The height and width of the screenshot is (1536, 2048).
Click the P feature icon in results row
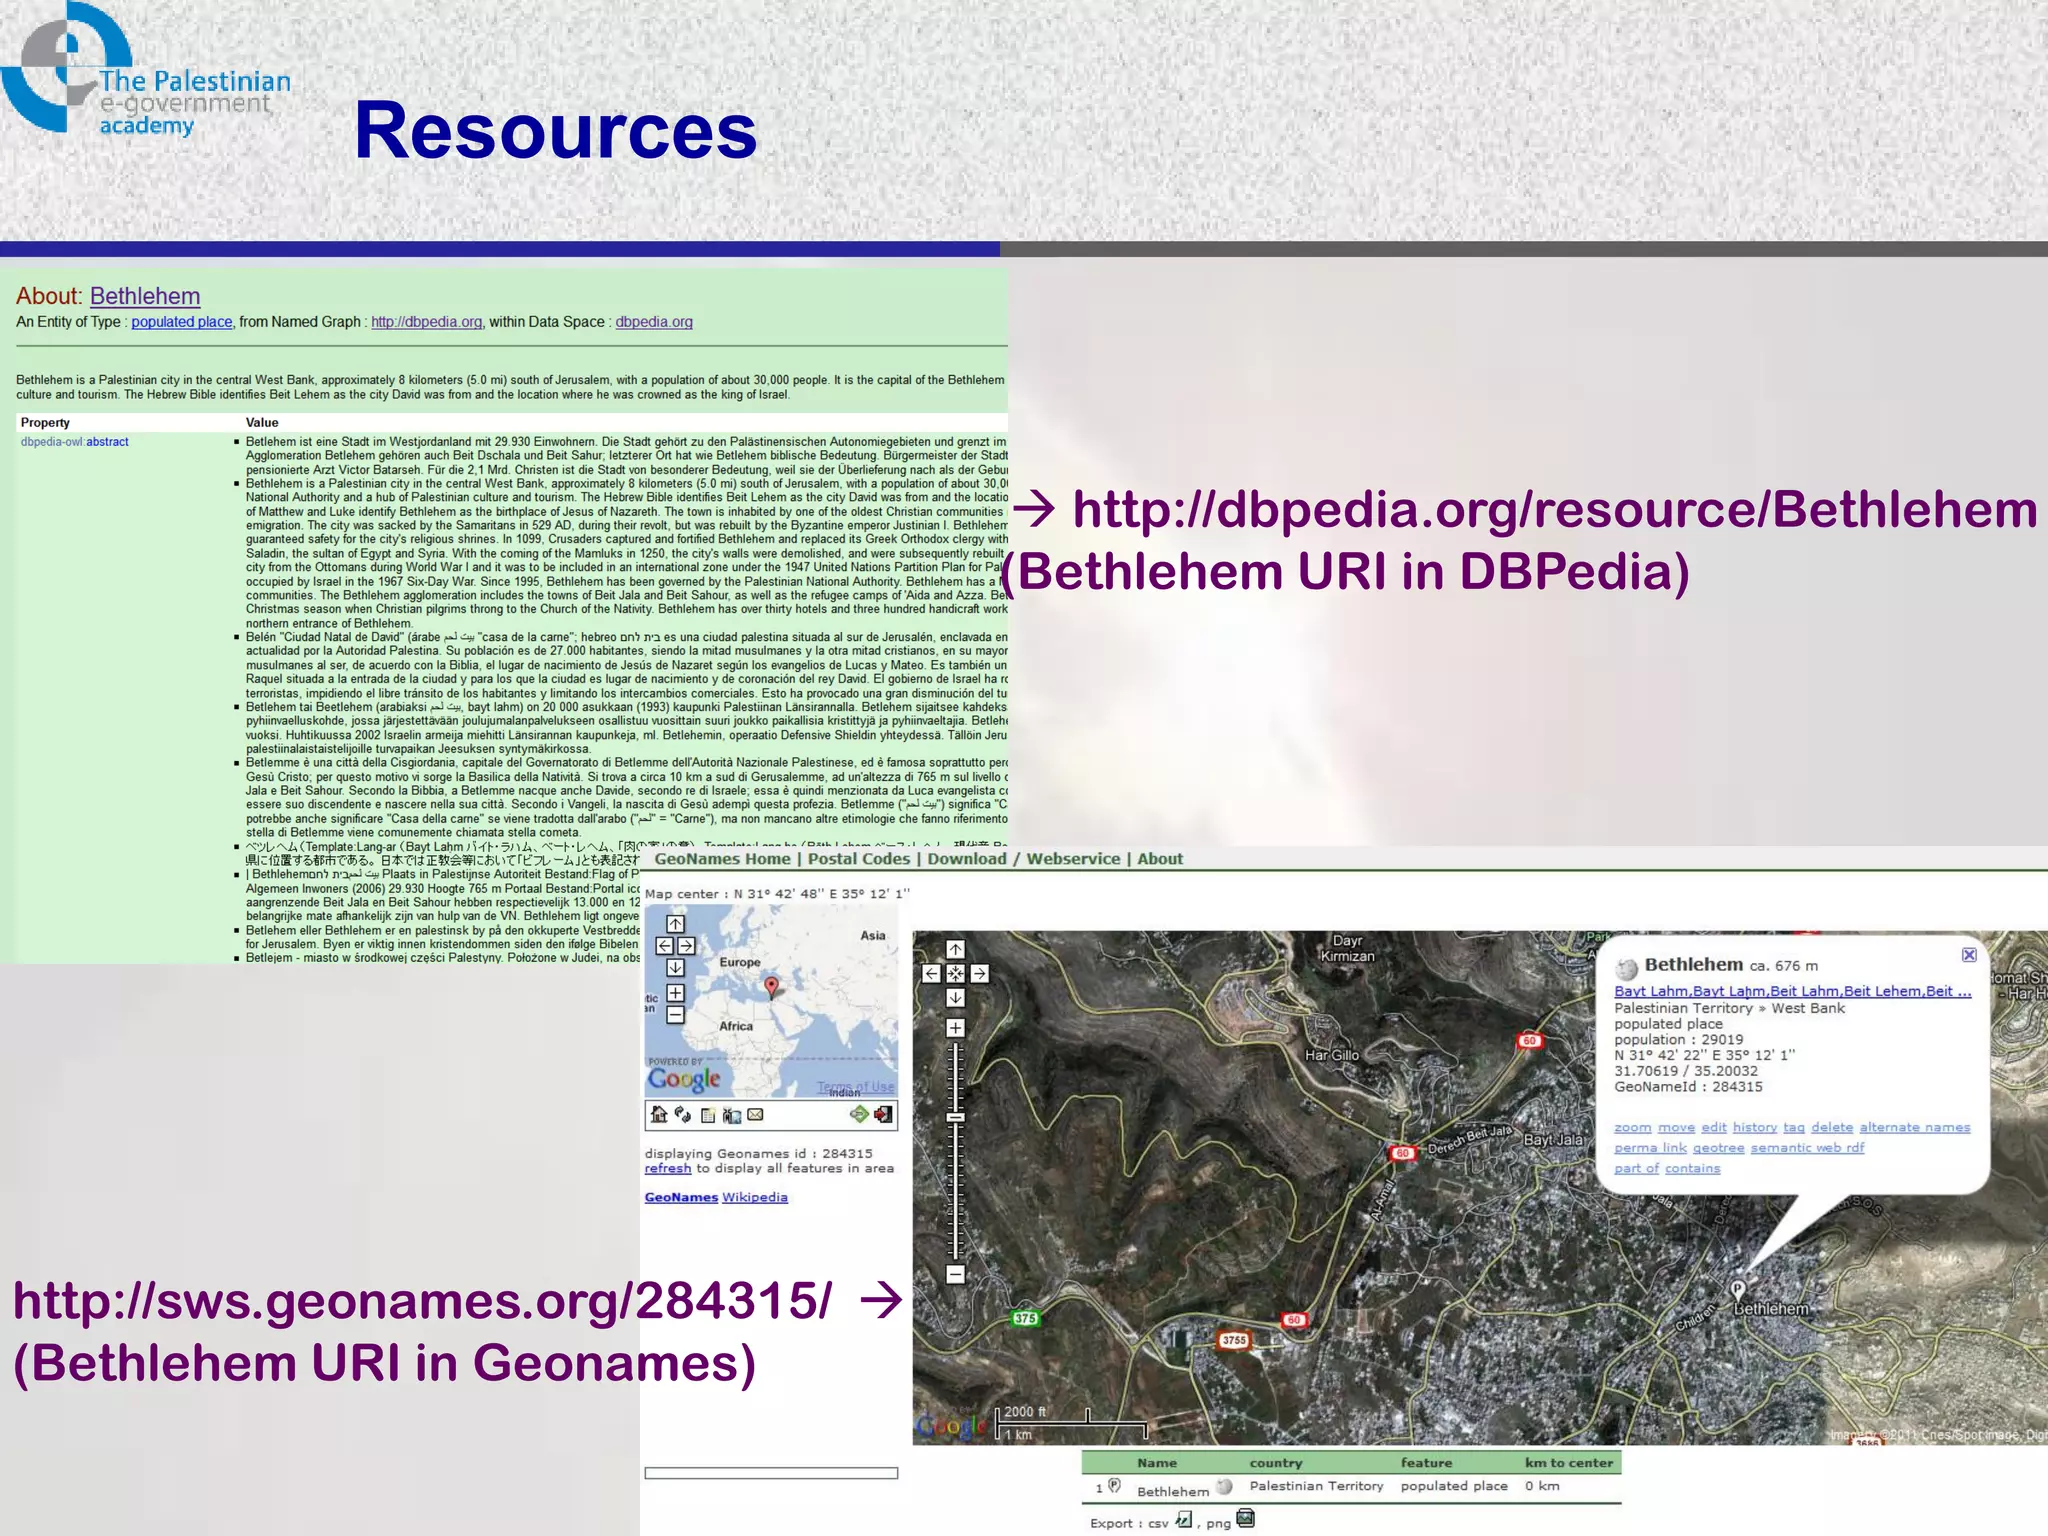point(1115,1486)
